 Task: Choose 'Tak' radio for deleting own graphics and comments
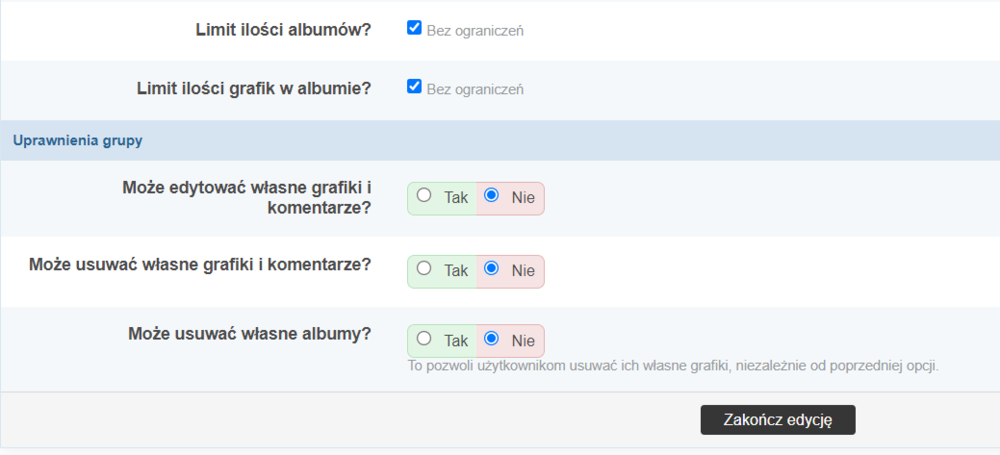pos(424,268)
